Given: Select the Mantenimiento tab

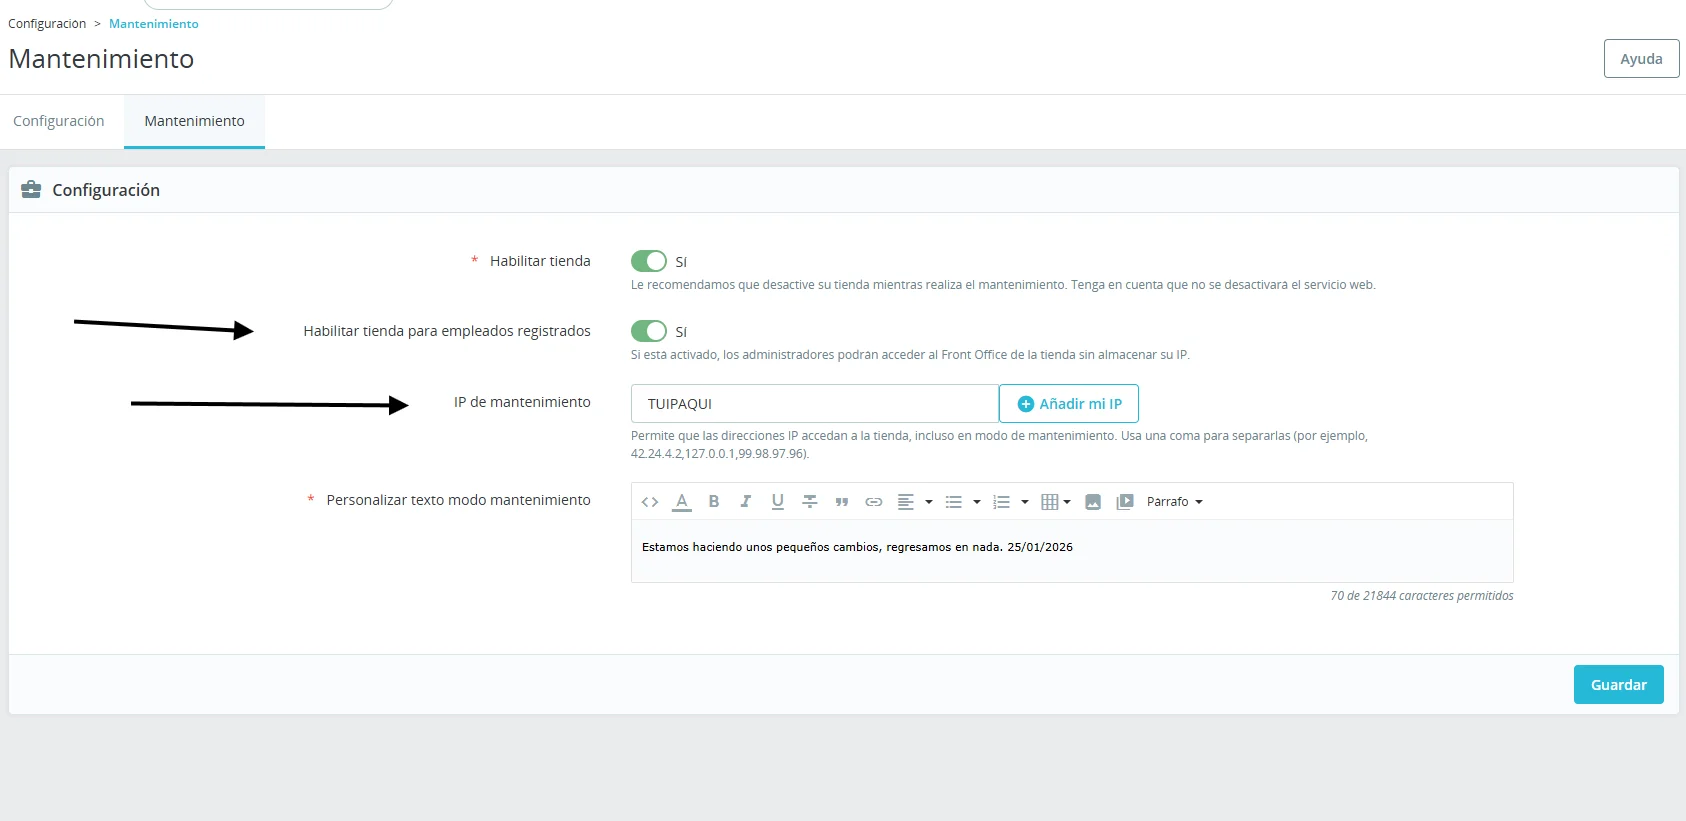Looking at the screenshot, I should tap(194, 121).
